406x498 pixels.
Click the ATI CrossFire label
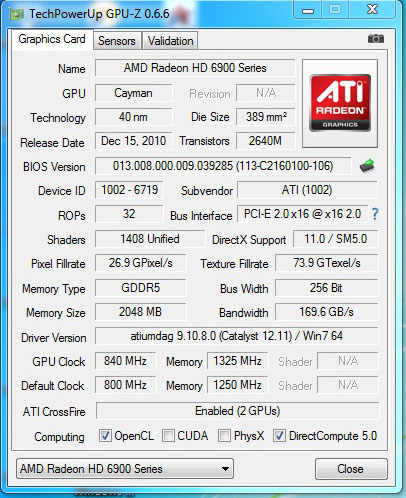(x=54, y=412)
